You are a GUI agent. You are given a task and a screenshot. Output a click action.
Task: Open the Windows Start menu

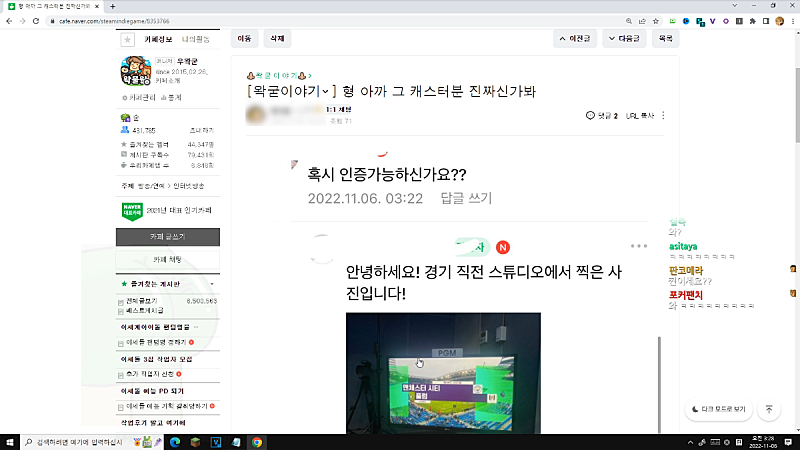[x=10, y=442]
